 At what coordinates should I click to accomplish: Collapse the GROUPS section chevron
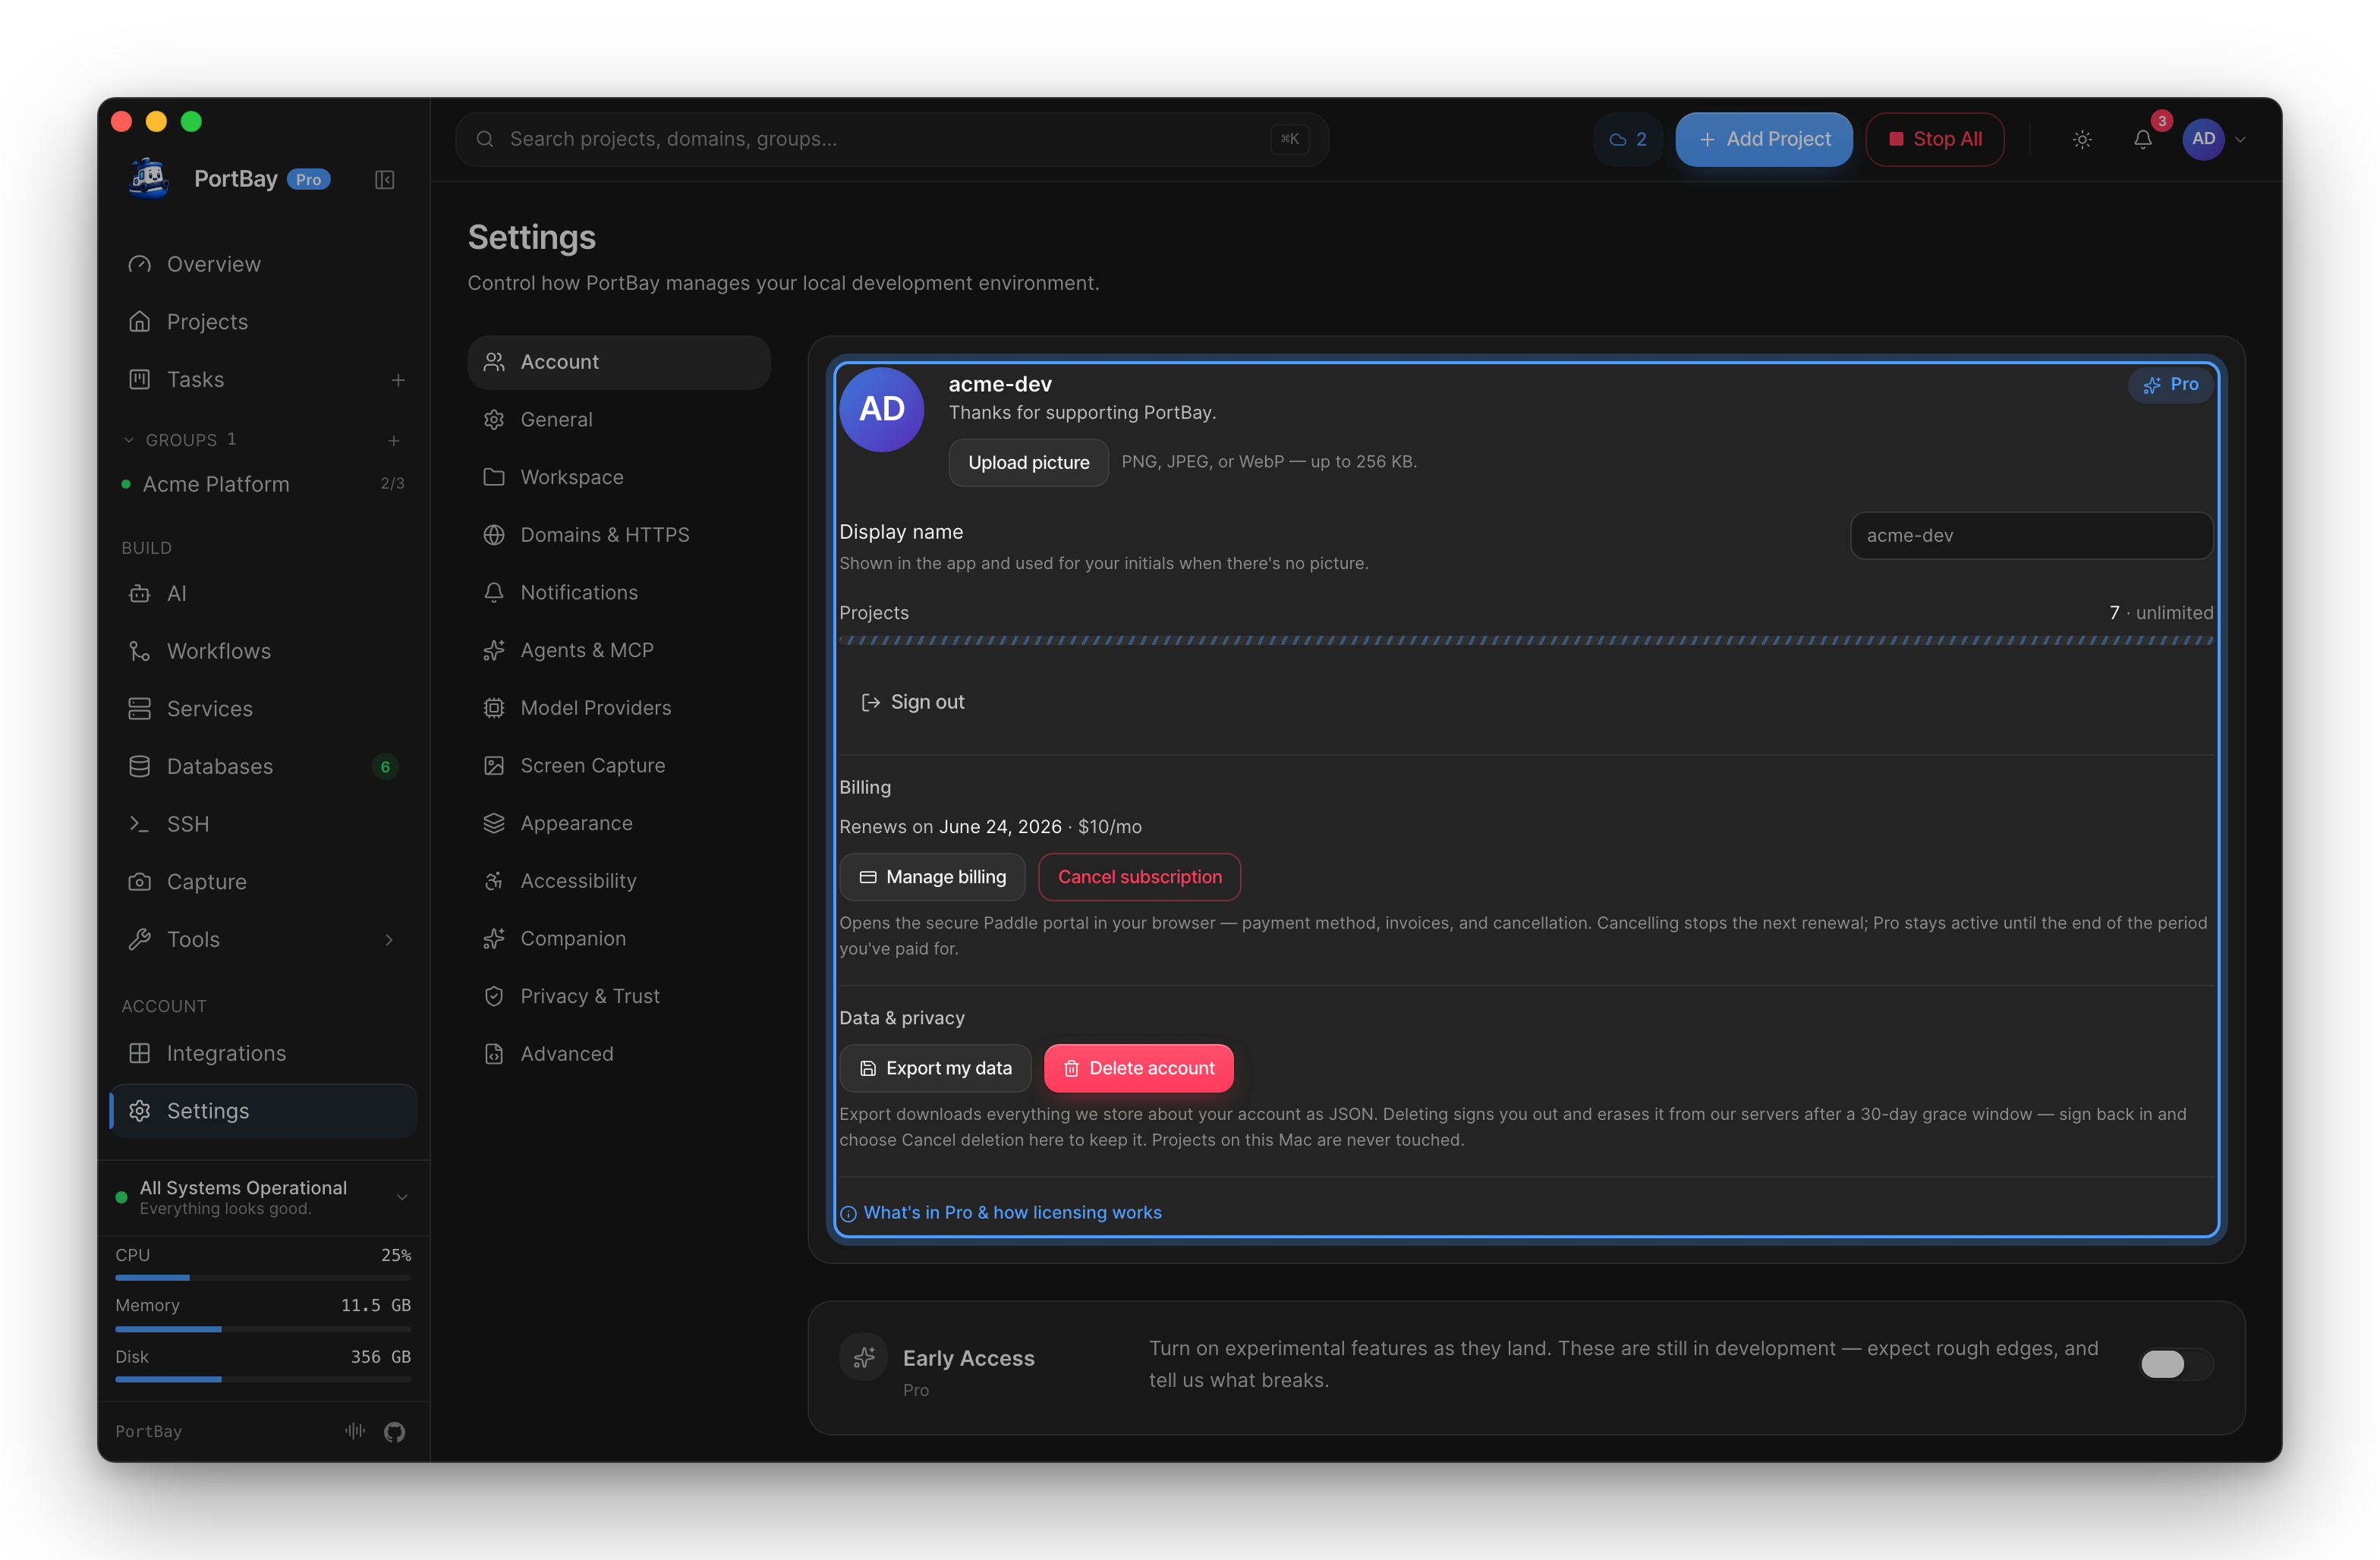(x=129, y=440)
